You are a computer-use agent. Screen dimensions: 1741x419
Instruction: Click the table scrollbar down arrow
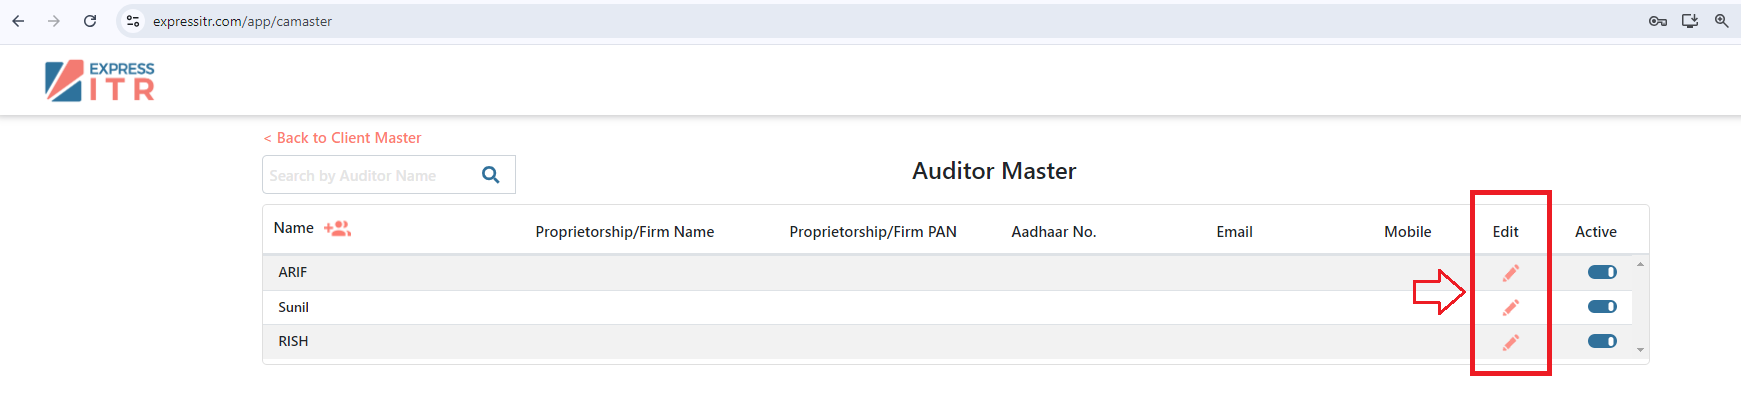pyautogui.click(x=1640, y=350)
